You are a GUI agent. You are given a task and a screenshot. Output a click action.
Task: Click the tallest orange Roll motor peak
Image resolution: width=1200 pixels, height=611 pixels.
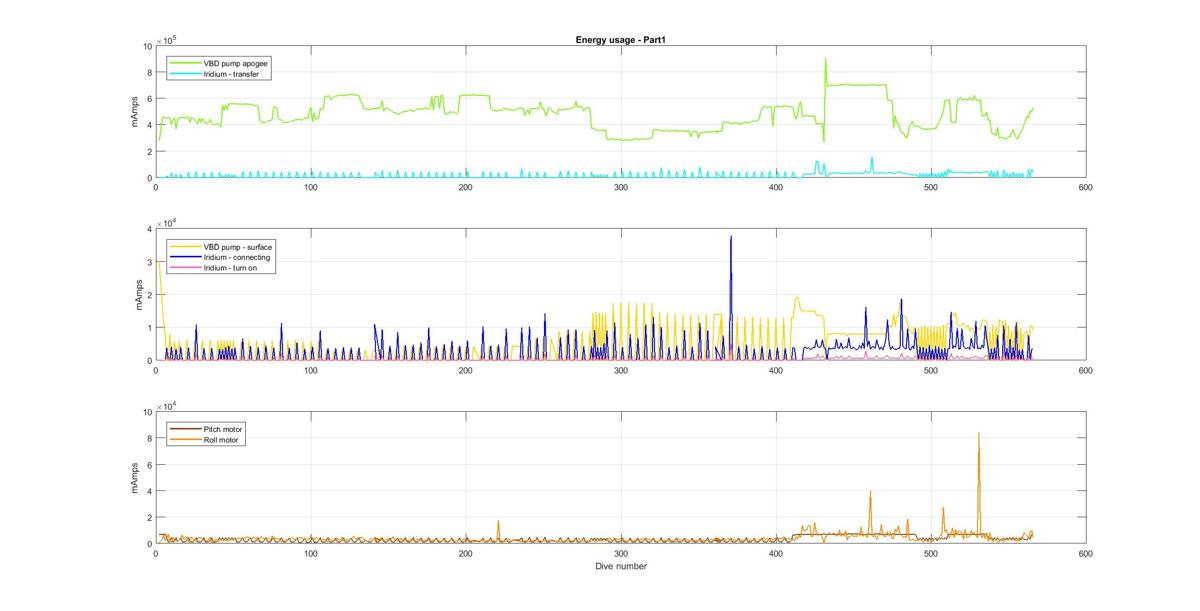click(x=979, y=434)
